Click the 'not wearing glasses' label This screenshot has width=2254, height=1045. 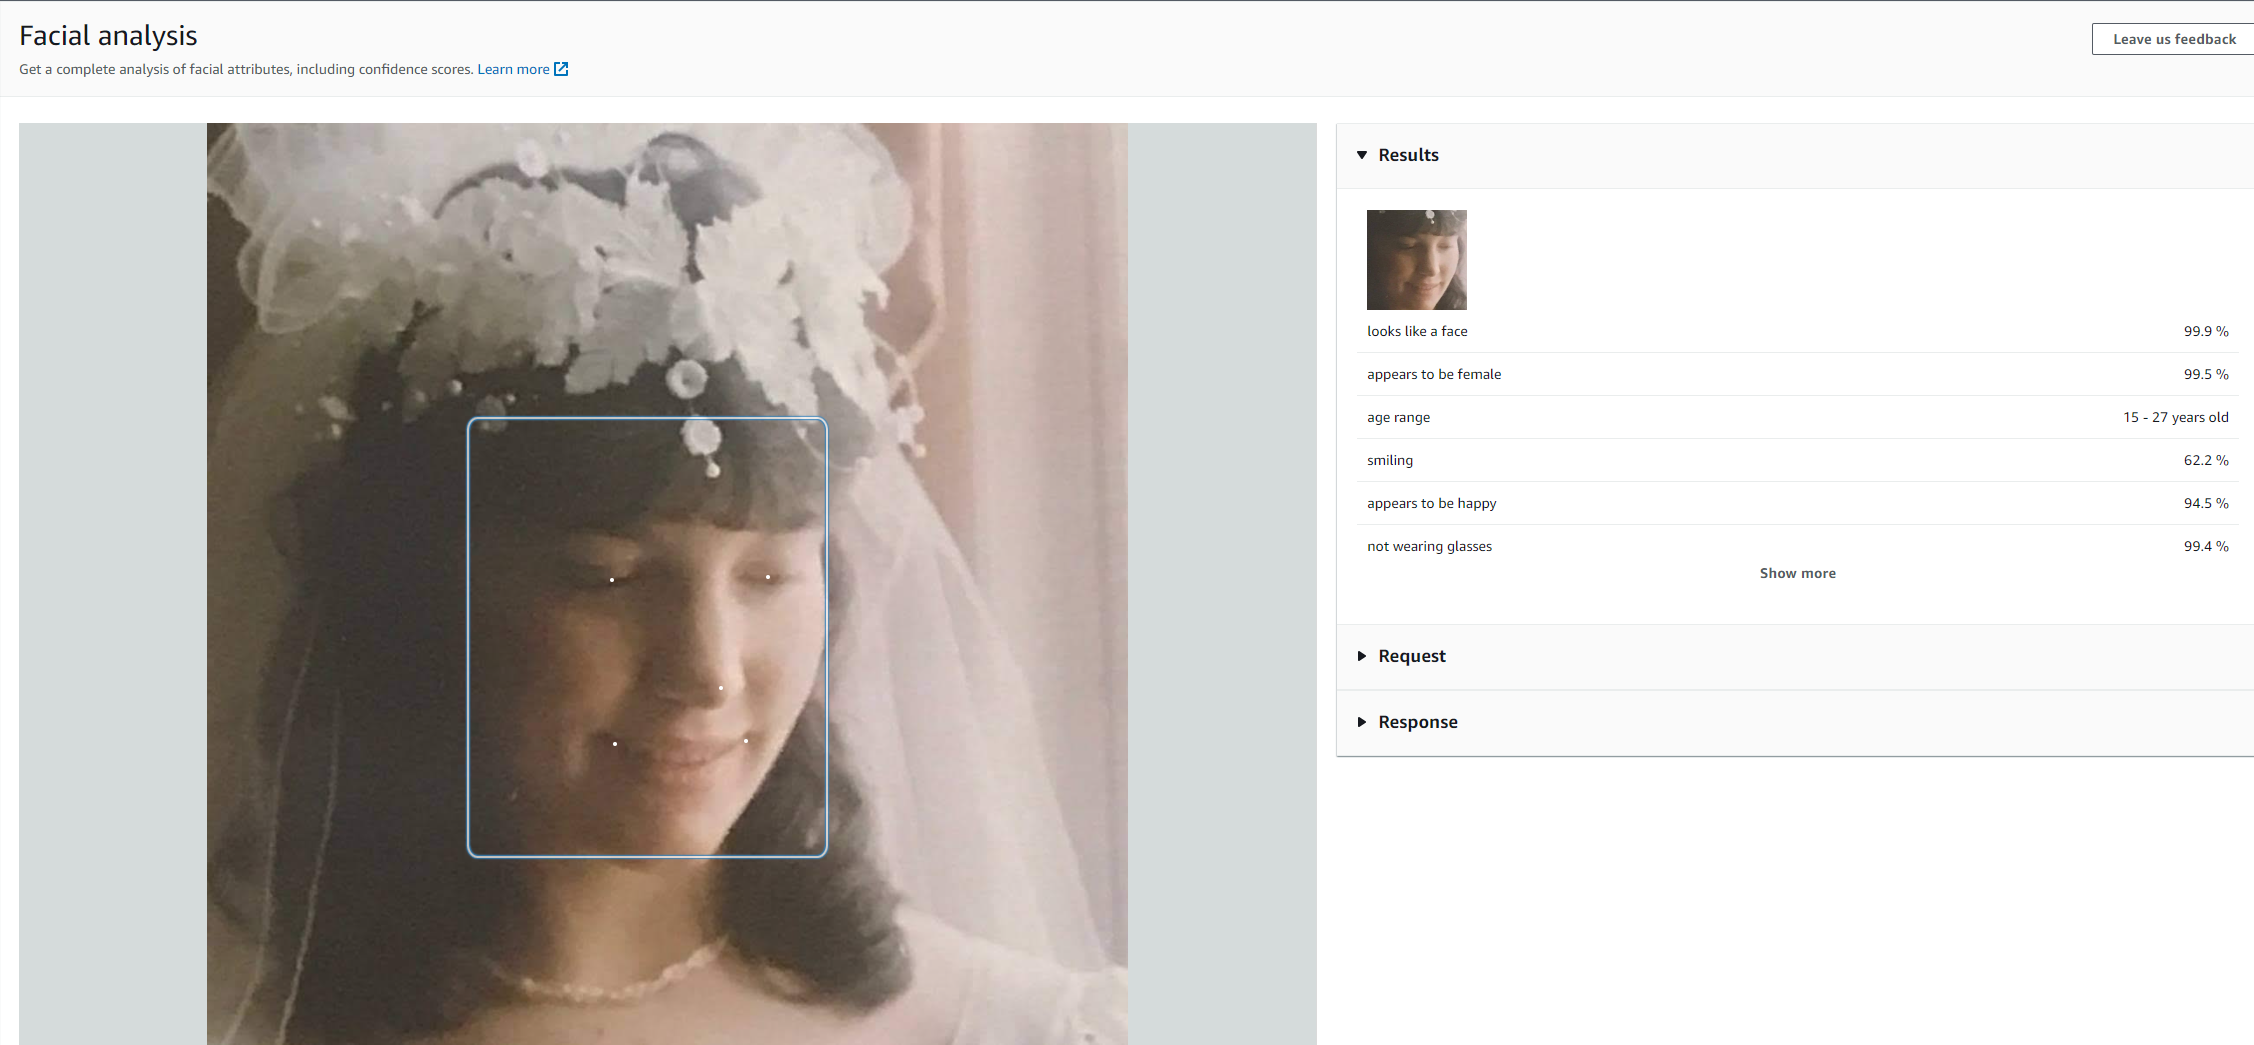point(1429,546)
